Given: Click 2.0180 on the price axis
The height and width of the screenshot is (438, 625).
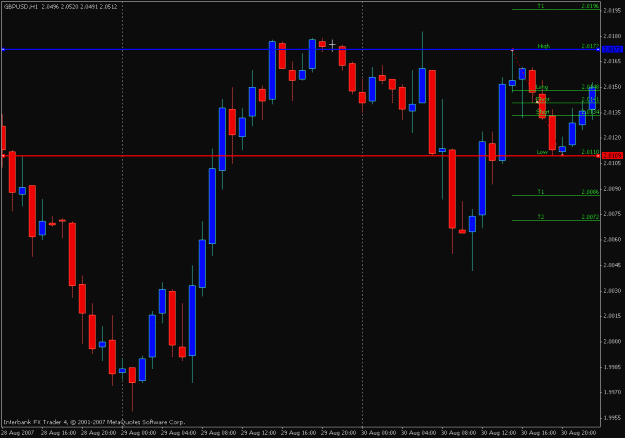Looking at the screenshot, I should [x=612, y=36].
